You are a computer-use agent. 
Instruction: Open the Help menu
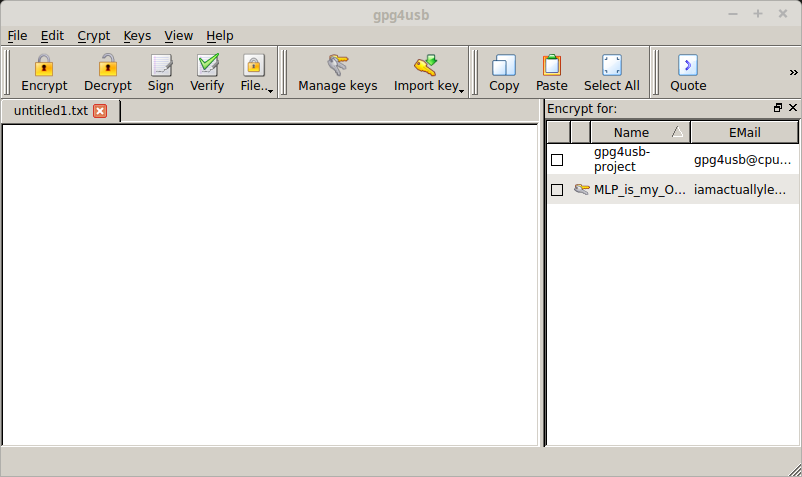pyautogui.click(x=220, y=36)
